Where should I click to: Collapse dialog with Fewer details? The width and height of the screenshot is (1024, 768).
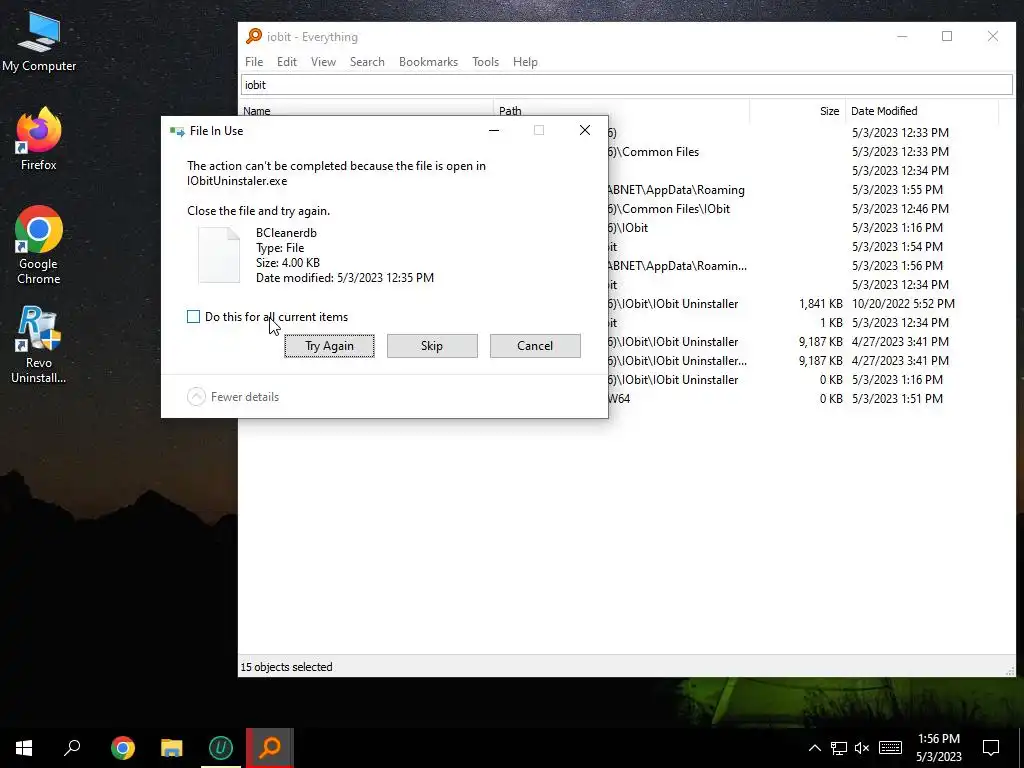coord(233,396)
